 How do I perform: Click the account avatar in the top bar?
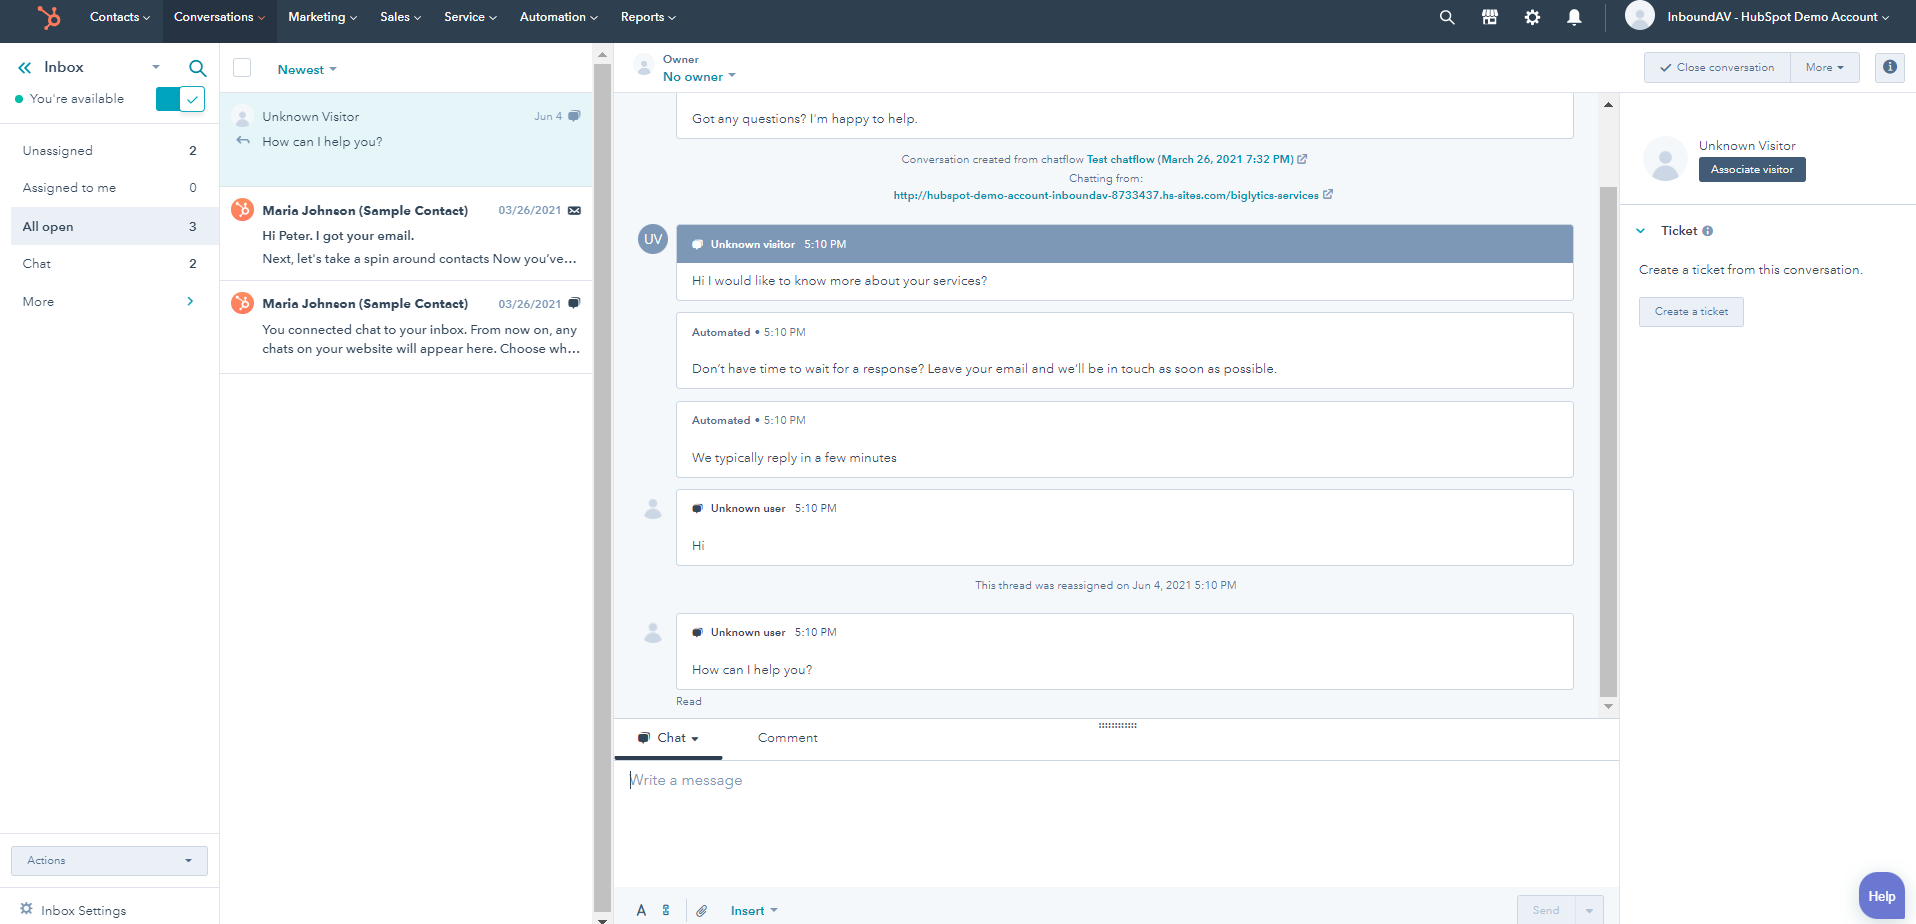pyautogui.click(x=1640, y=15)
